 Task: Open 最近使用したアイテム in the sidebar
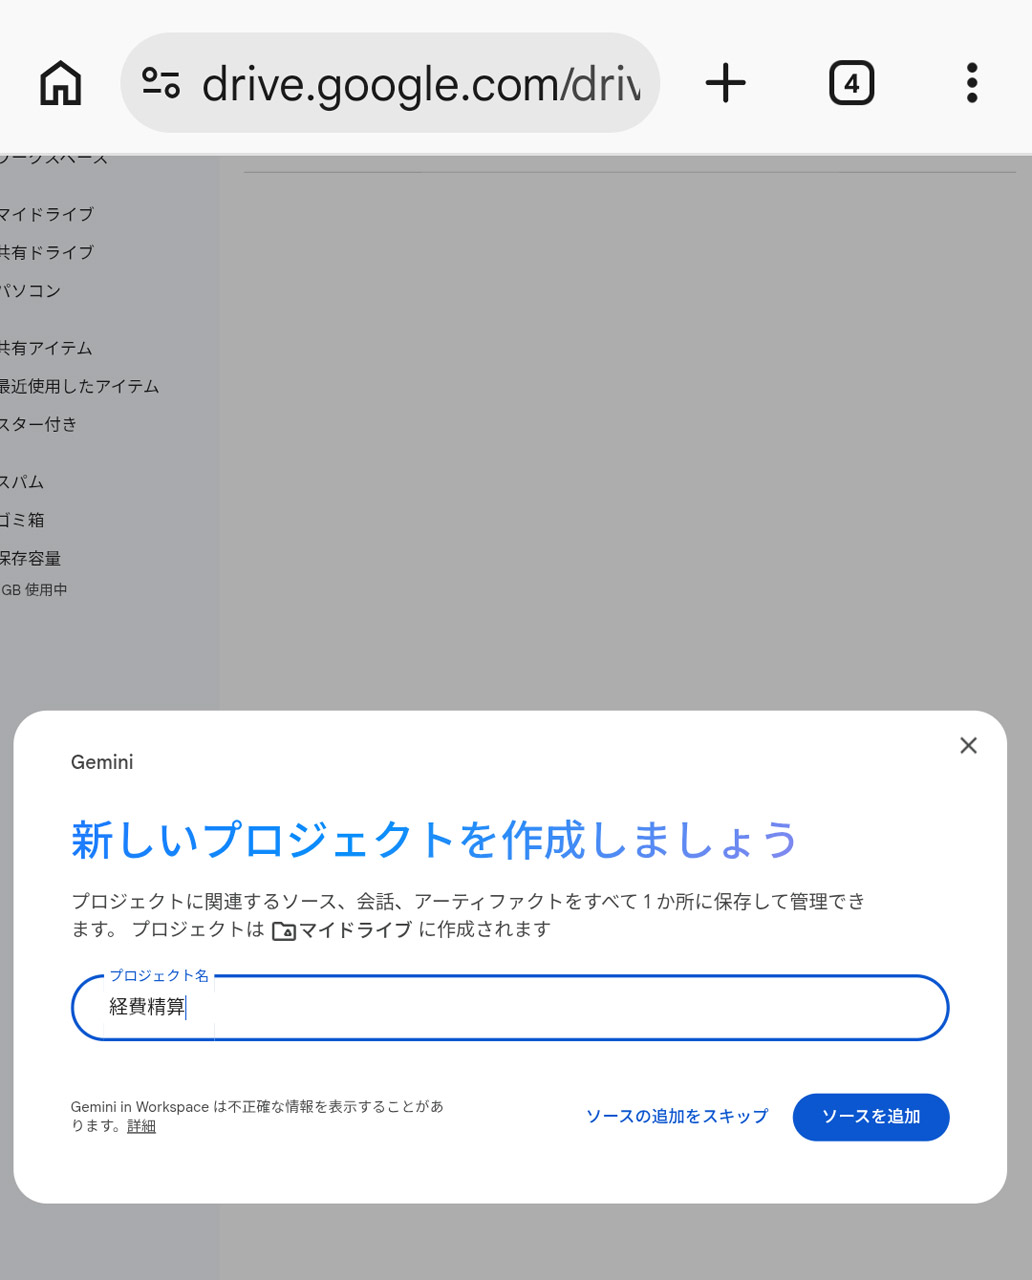click(80, 386)
